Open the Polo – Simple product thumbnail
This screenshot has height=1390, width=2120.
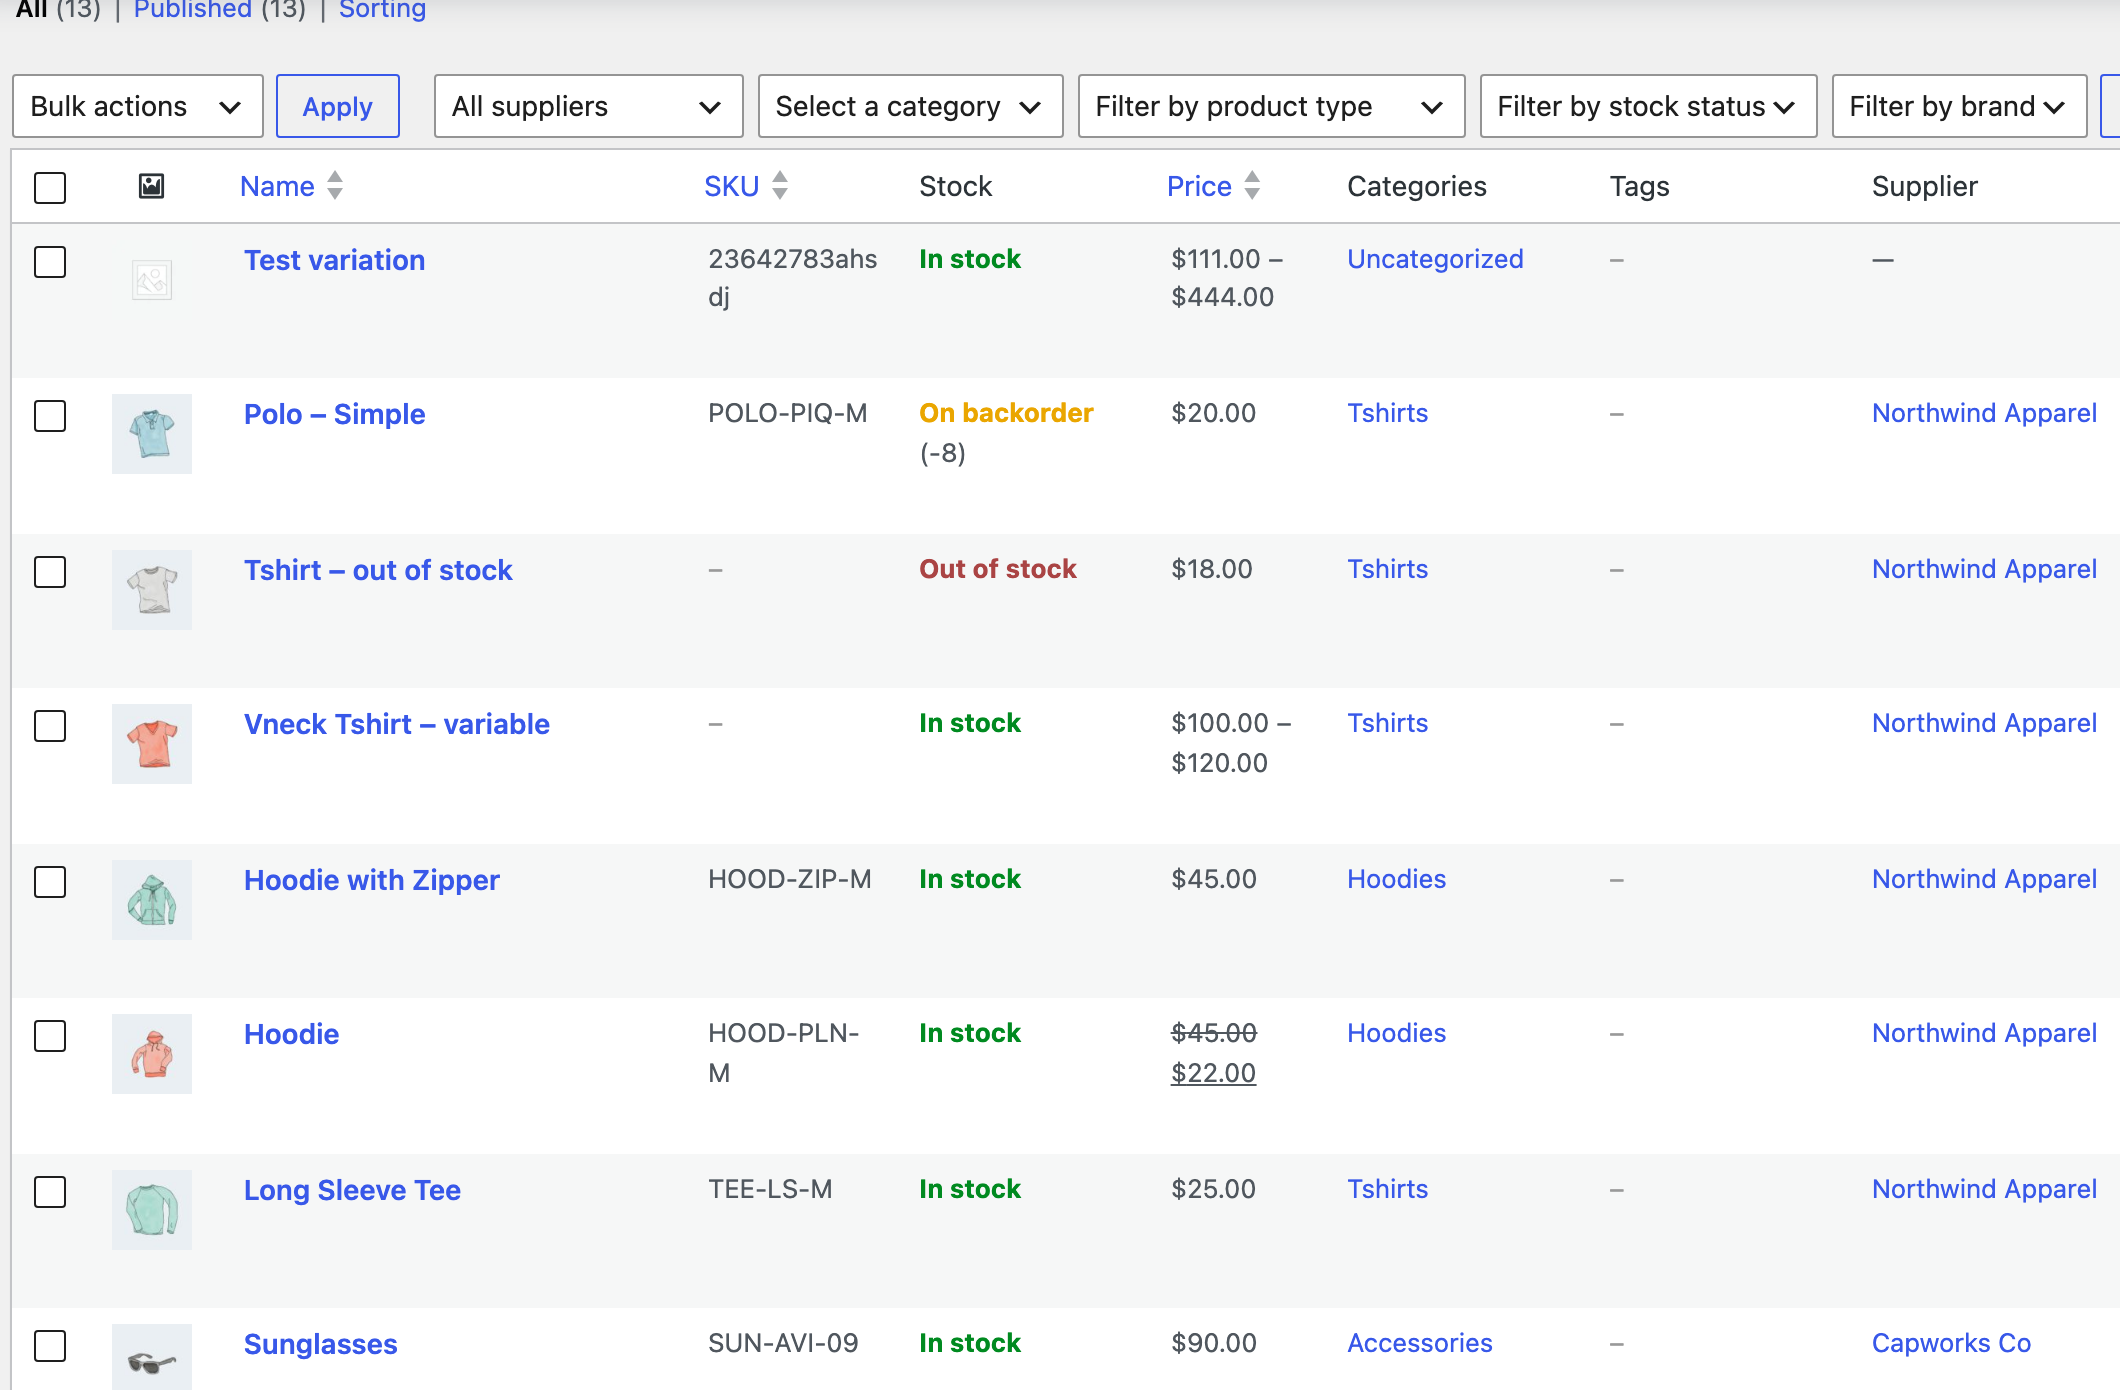click(x=152, y=434)
